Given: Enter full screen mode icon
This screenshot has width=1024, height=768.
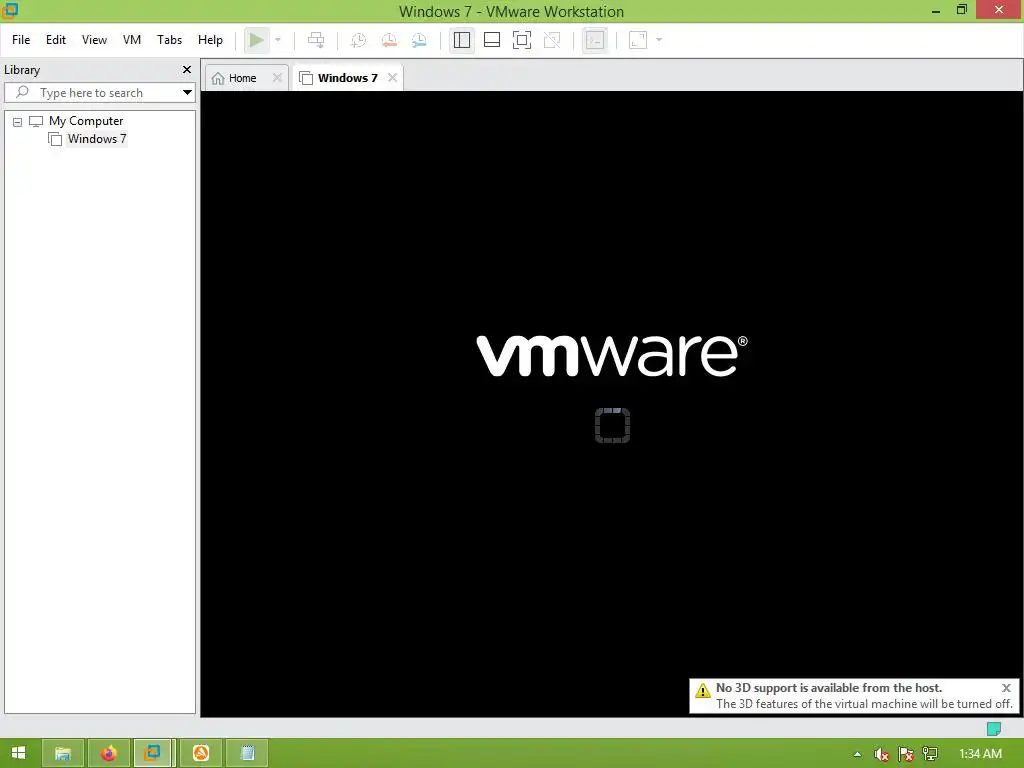Looking at the screenshot, I should (x=522, y=40).
